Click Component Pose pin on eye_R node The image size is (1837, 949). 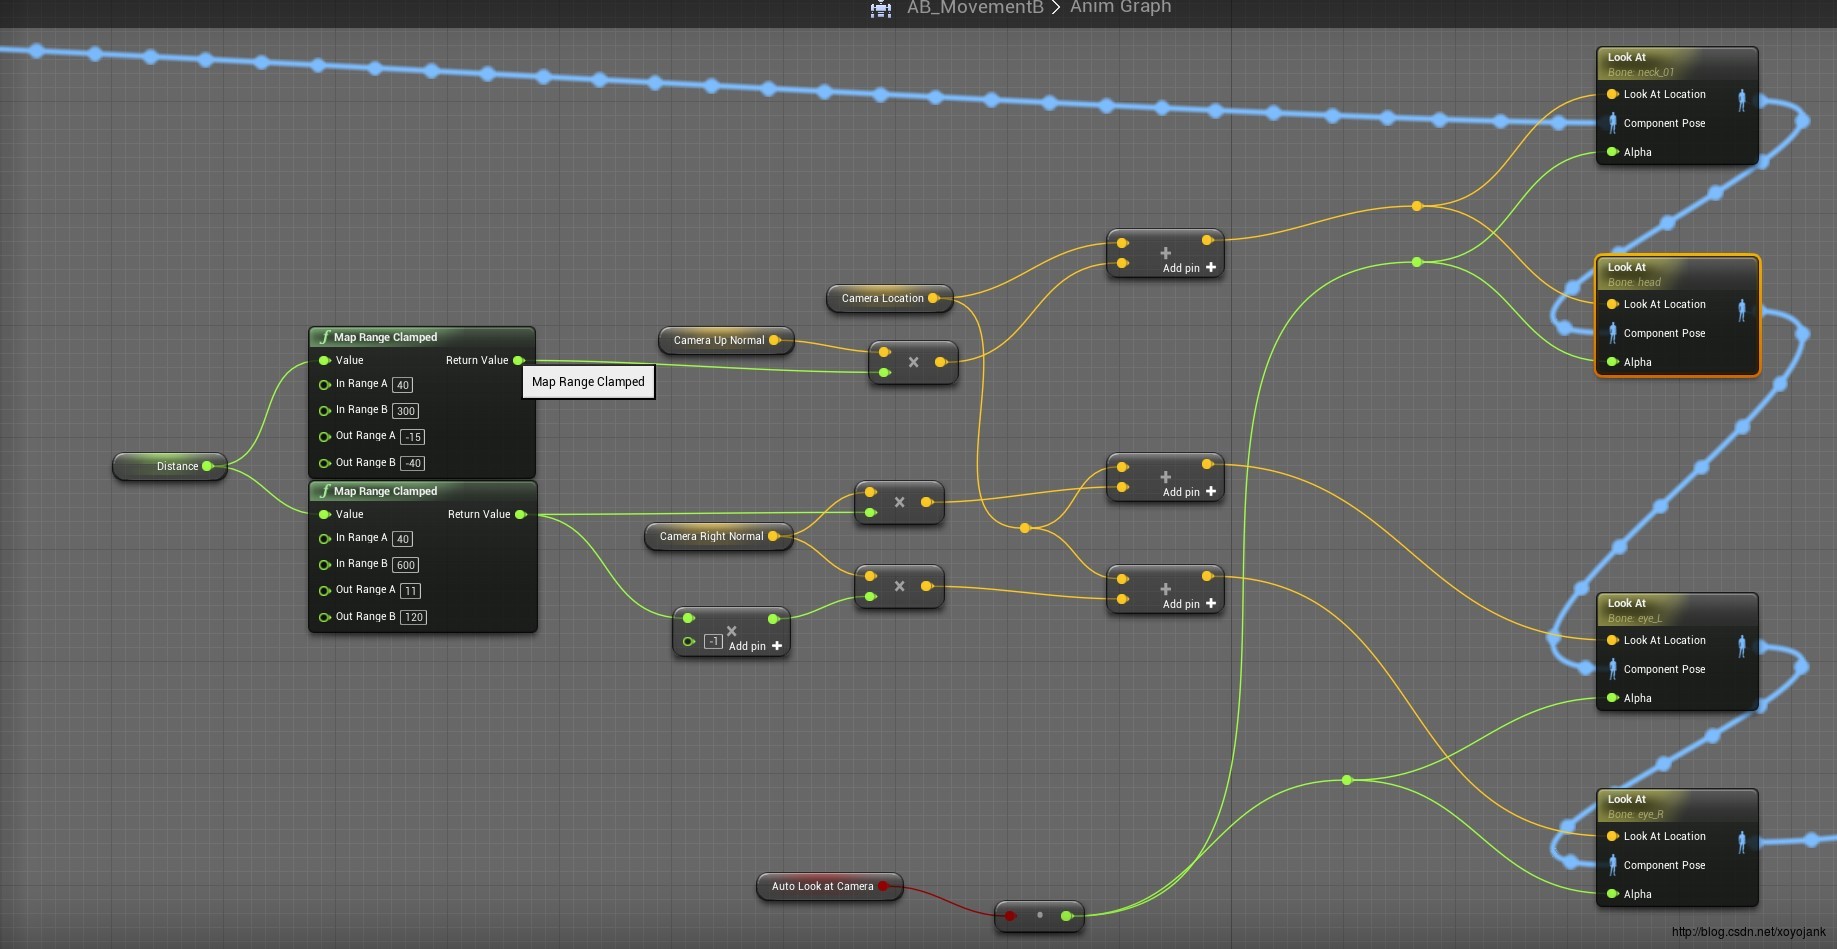click(x=1612, y=865)
